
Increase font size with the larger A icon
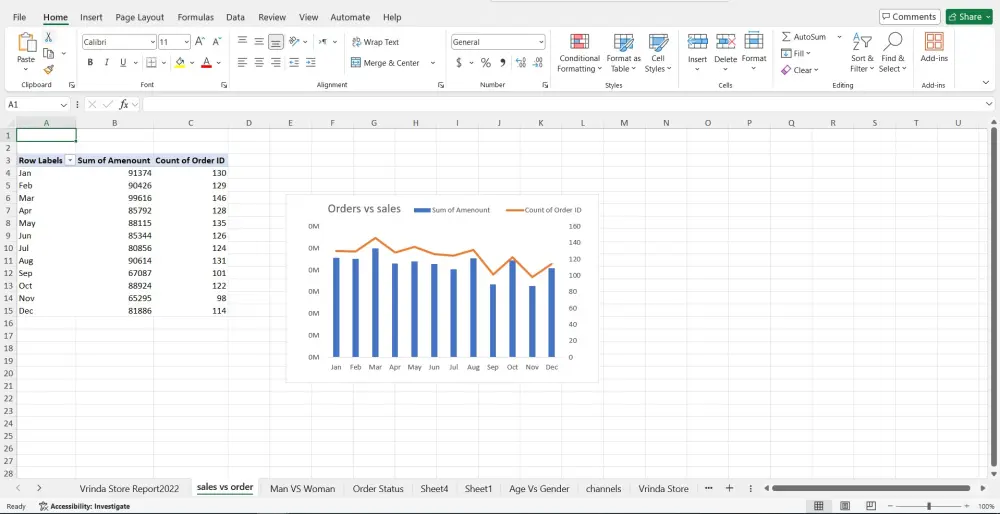[x=200, y=42]
